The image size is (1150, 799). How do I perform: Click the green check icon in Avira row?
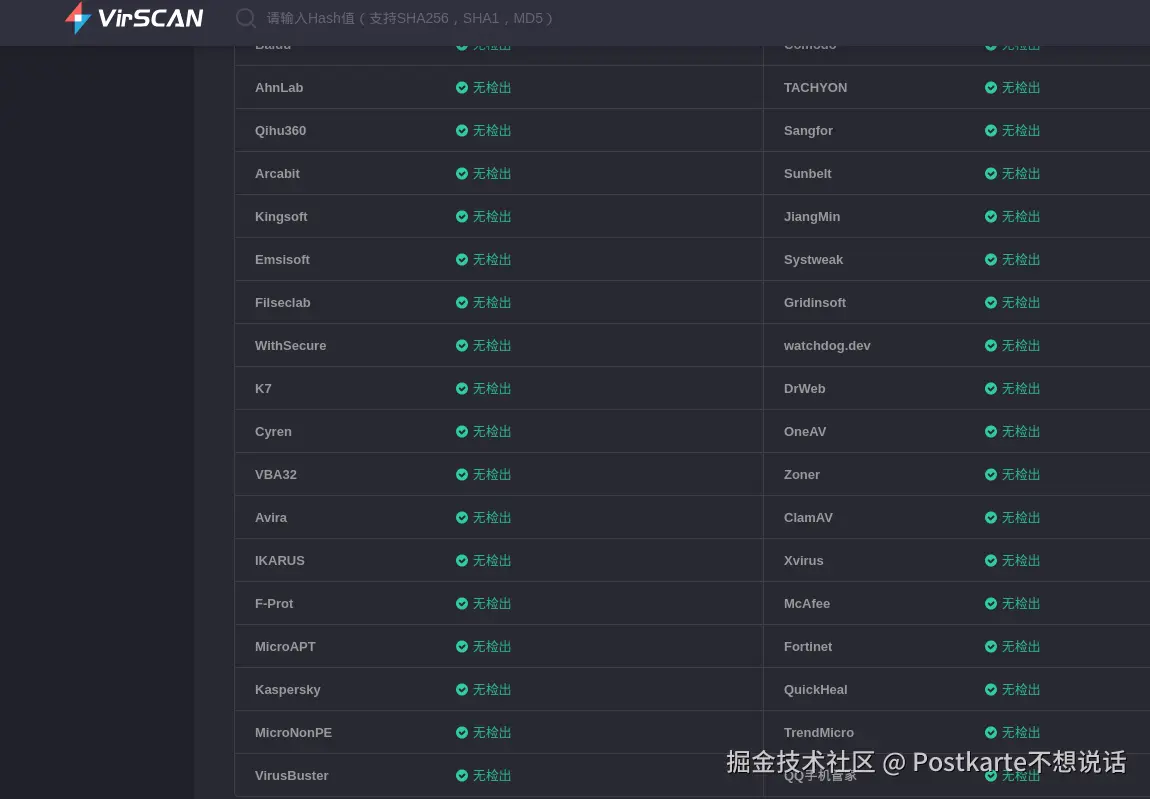click(x=462, y=517)
